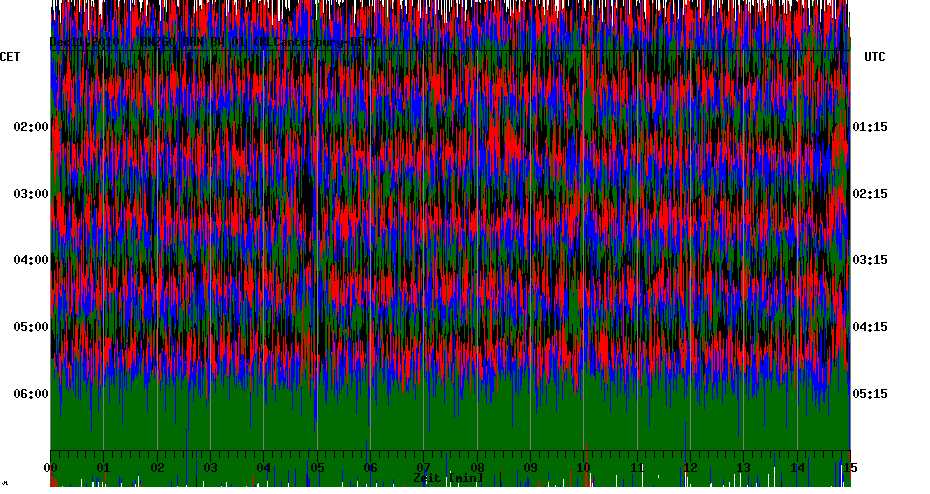Select the 04:15 UTC time label
The height and width of the screenshot is (494, 930).
tap(870, 326)
